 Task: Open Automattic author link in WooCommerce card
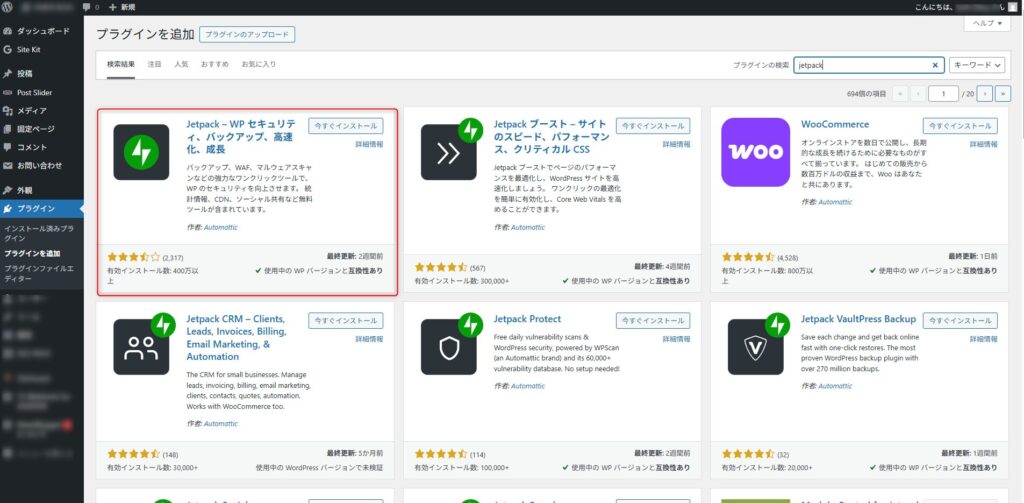[x=835, y=202]
